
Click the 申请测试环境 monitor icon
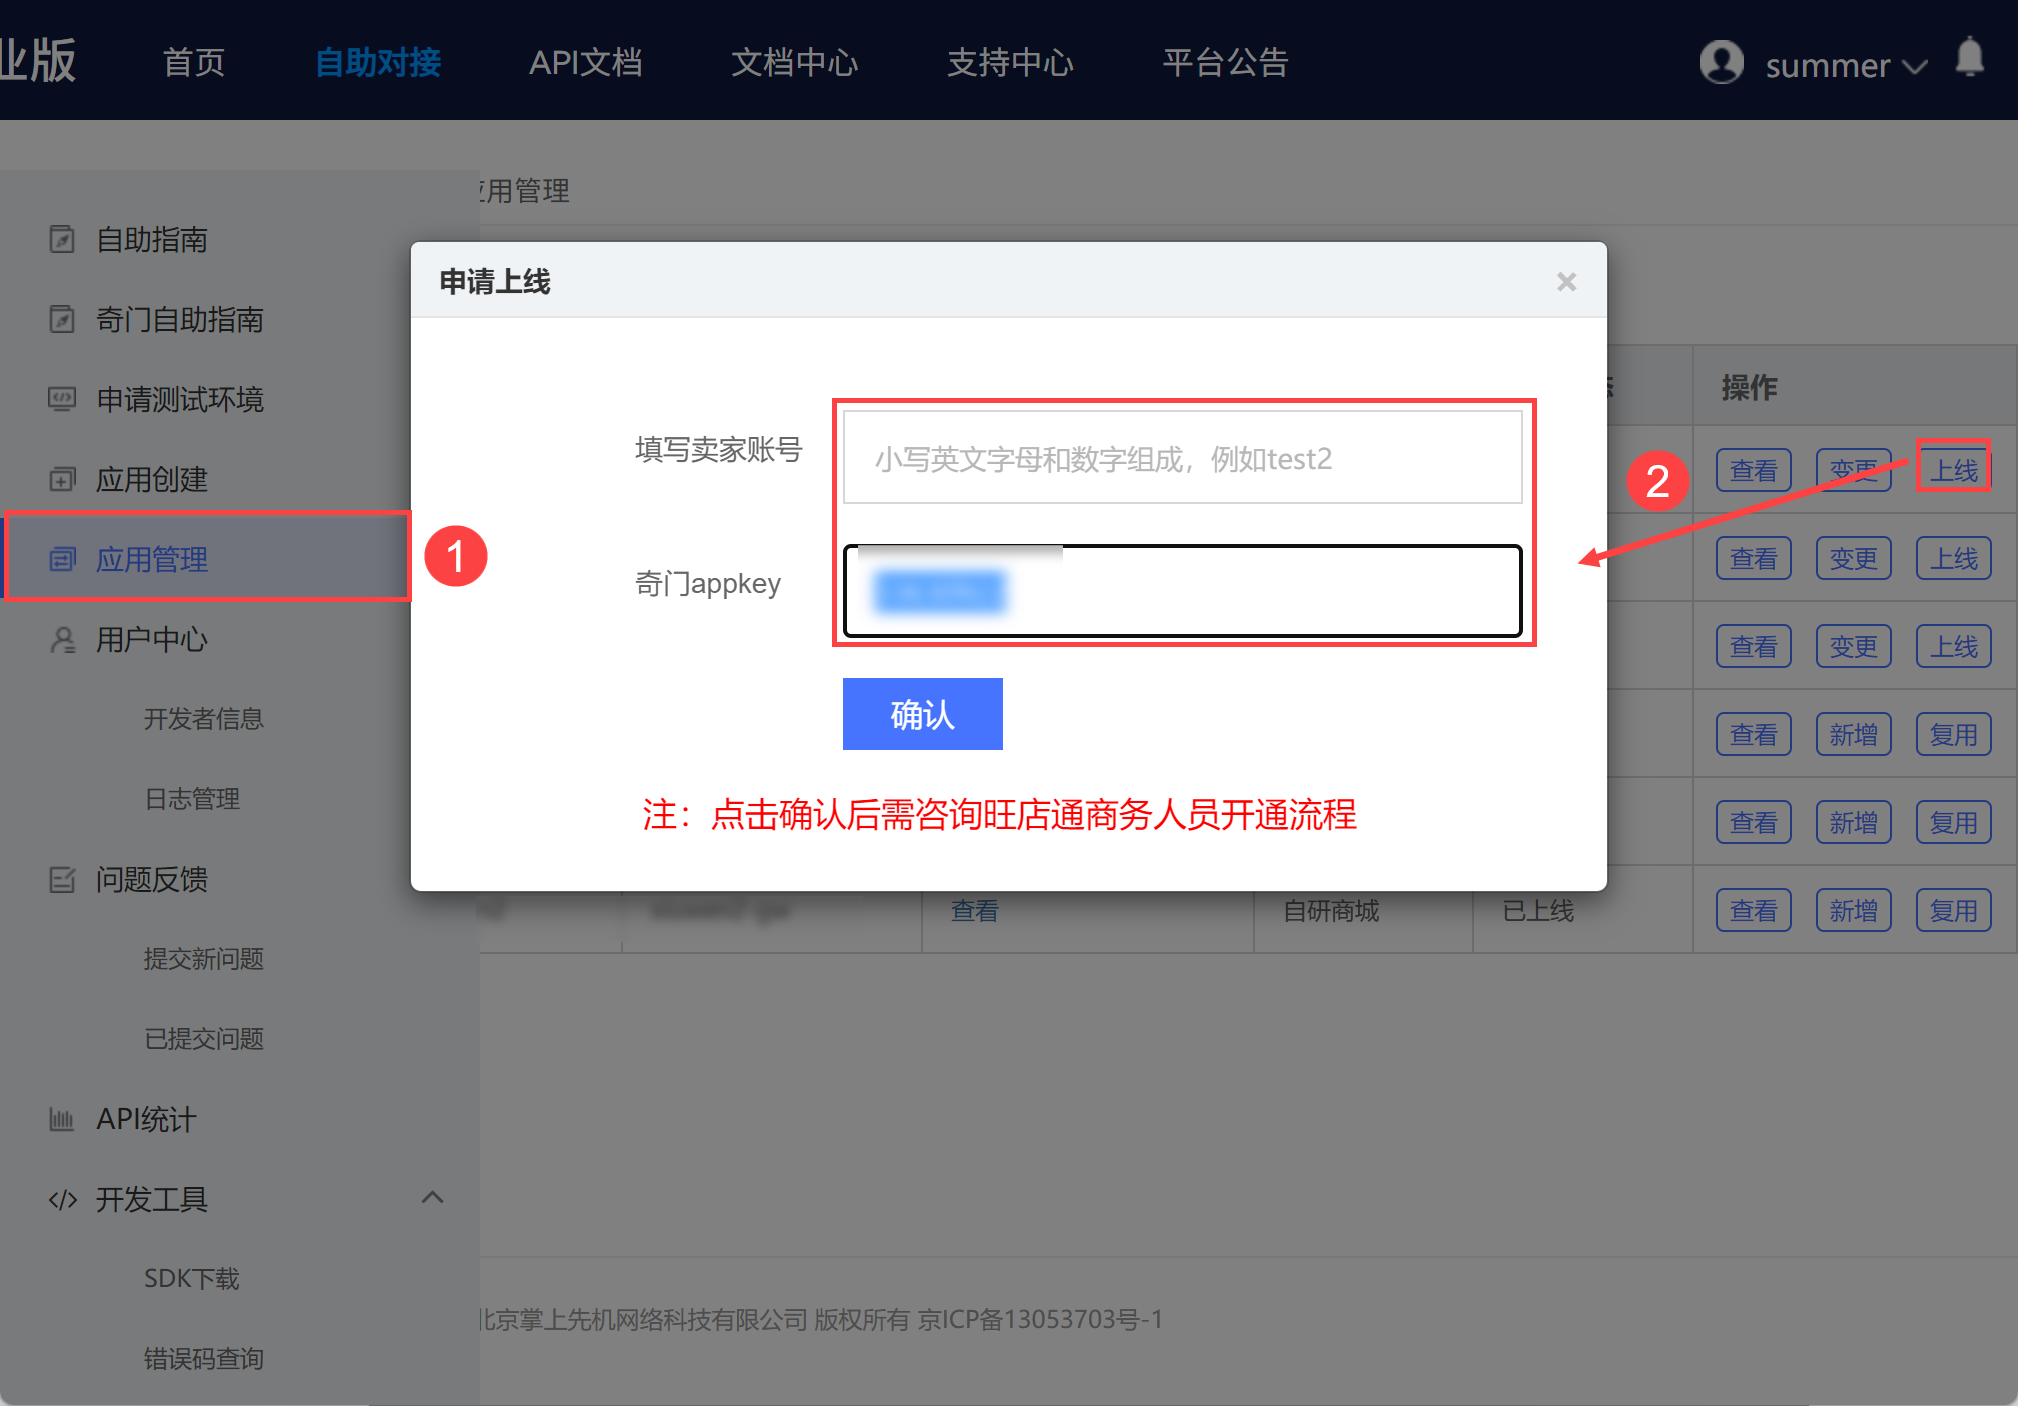tap(62, 400)
